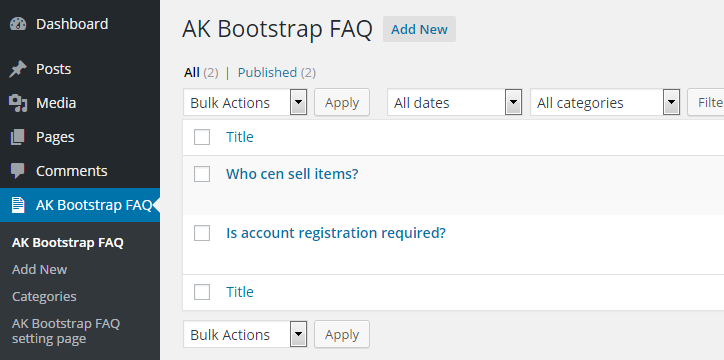
Task: Click the Comments speech bubble icon
Action: pos(18,171)
